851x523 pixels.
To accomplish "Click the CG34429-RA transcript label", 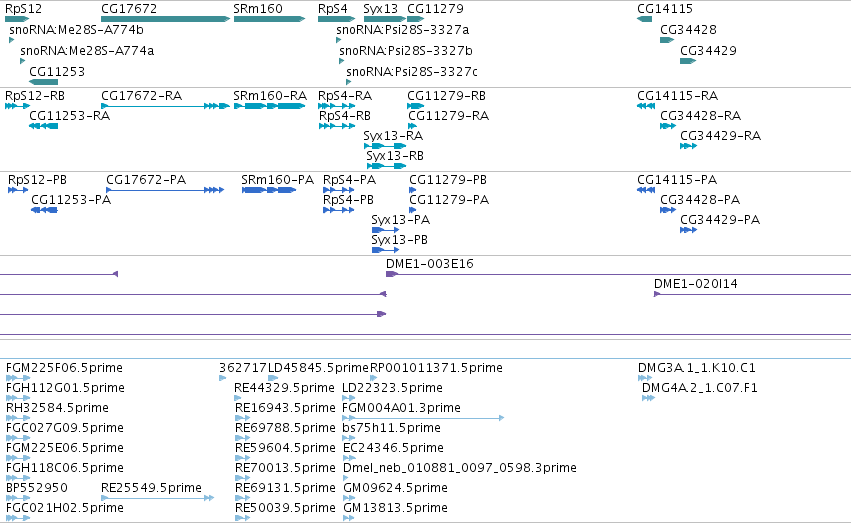I will (721, 136).
